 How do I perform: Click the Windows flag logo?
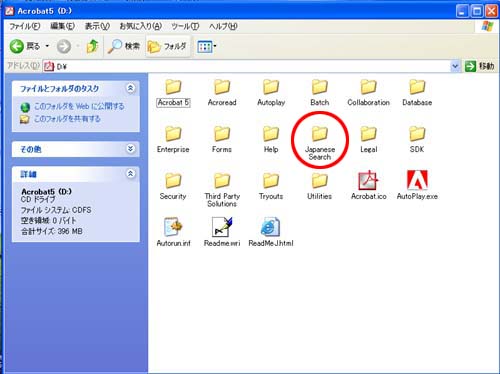tap(487, 26)
